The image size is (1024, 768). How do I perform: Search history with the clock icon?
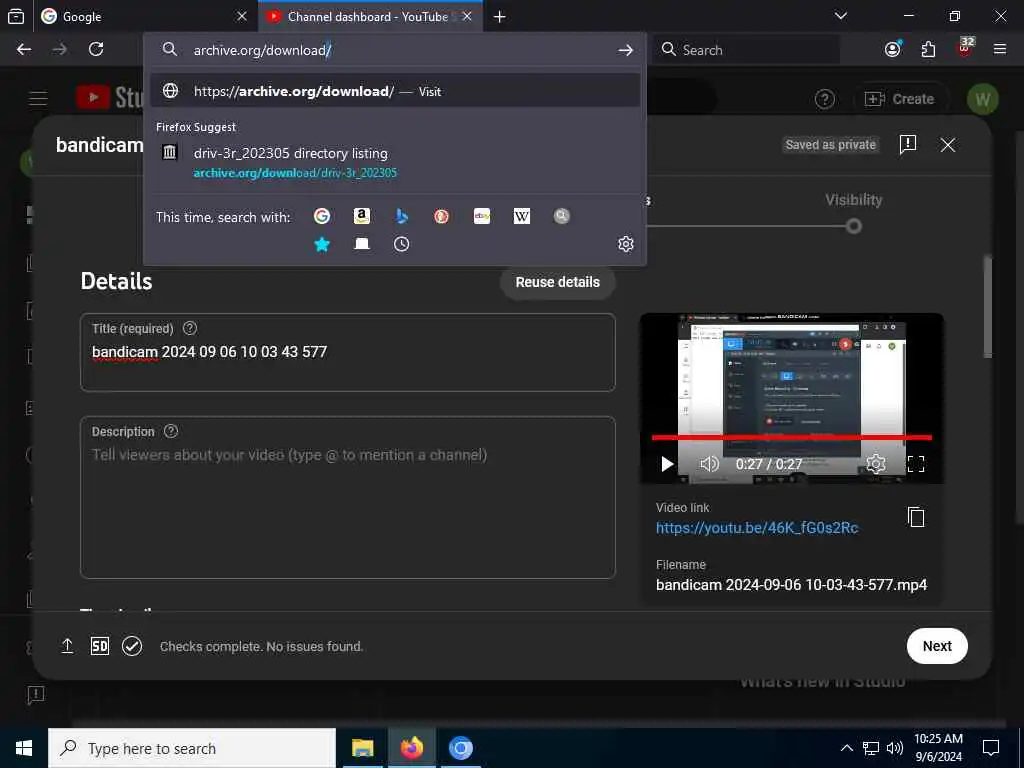[402, 244]
